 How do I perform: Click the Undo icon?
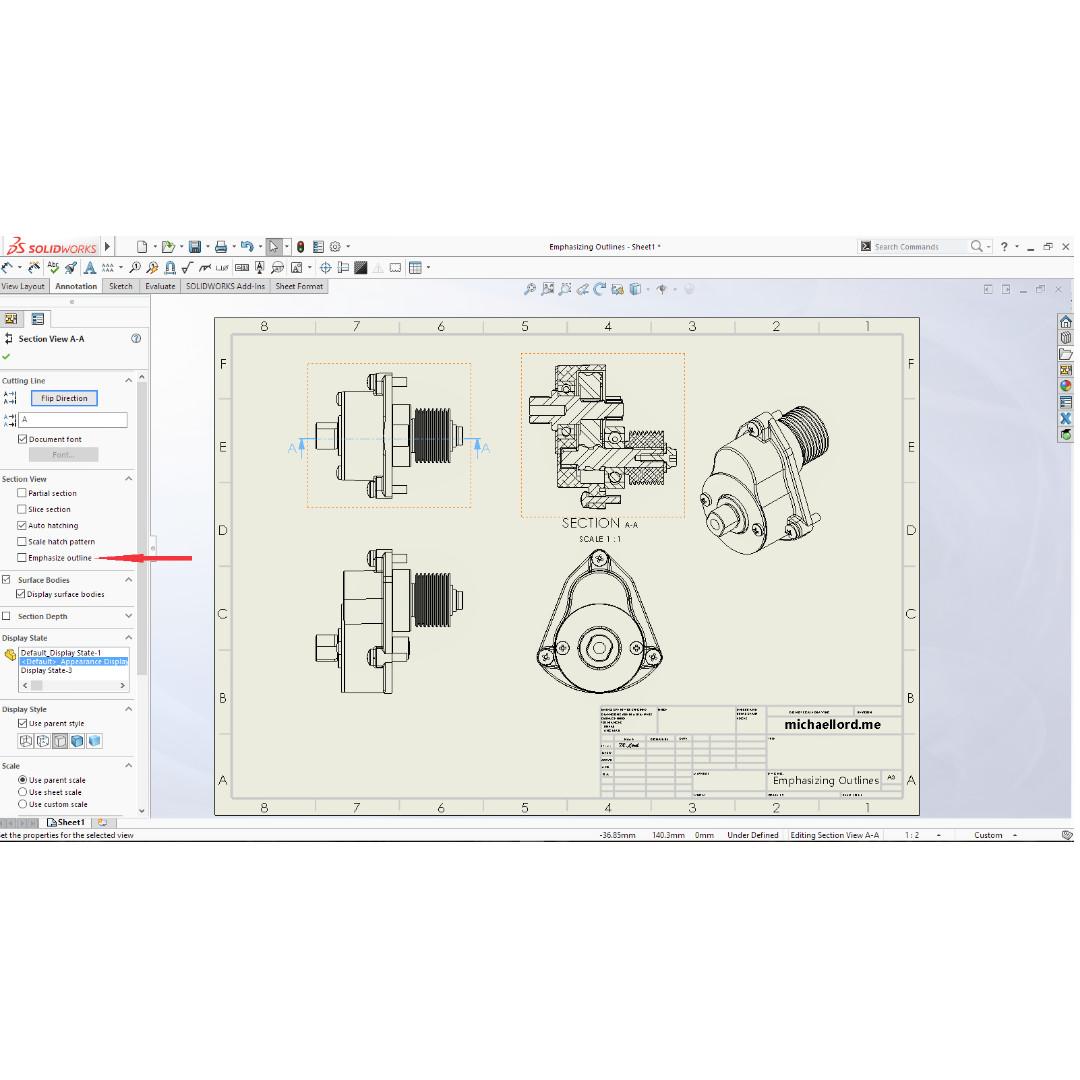[x=247, y=247]
